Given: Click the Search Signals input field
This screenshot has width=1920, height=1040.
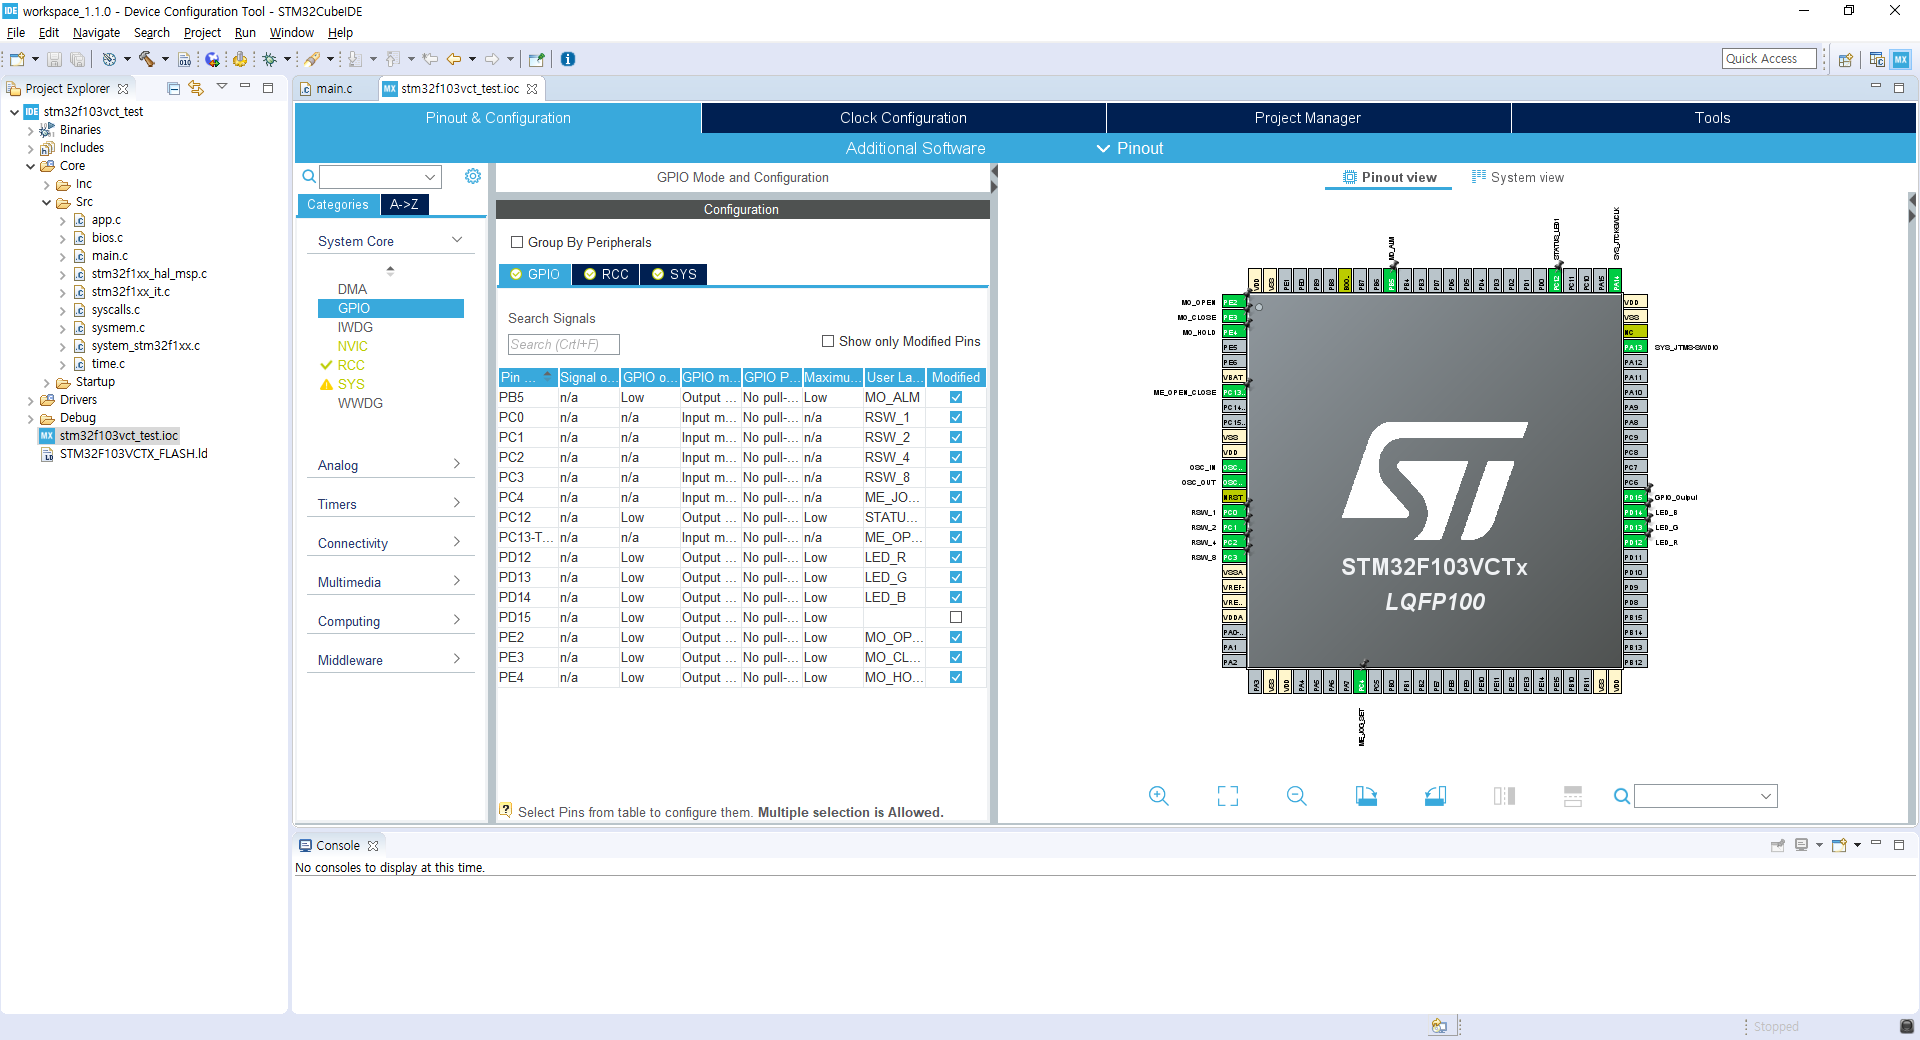Looking at the screenshot, I should coord(563,344).
